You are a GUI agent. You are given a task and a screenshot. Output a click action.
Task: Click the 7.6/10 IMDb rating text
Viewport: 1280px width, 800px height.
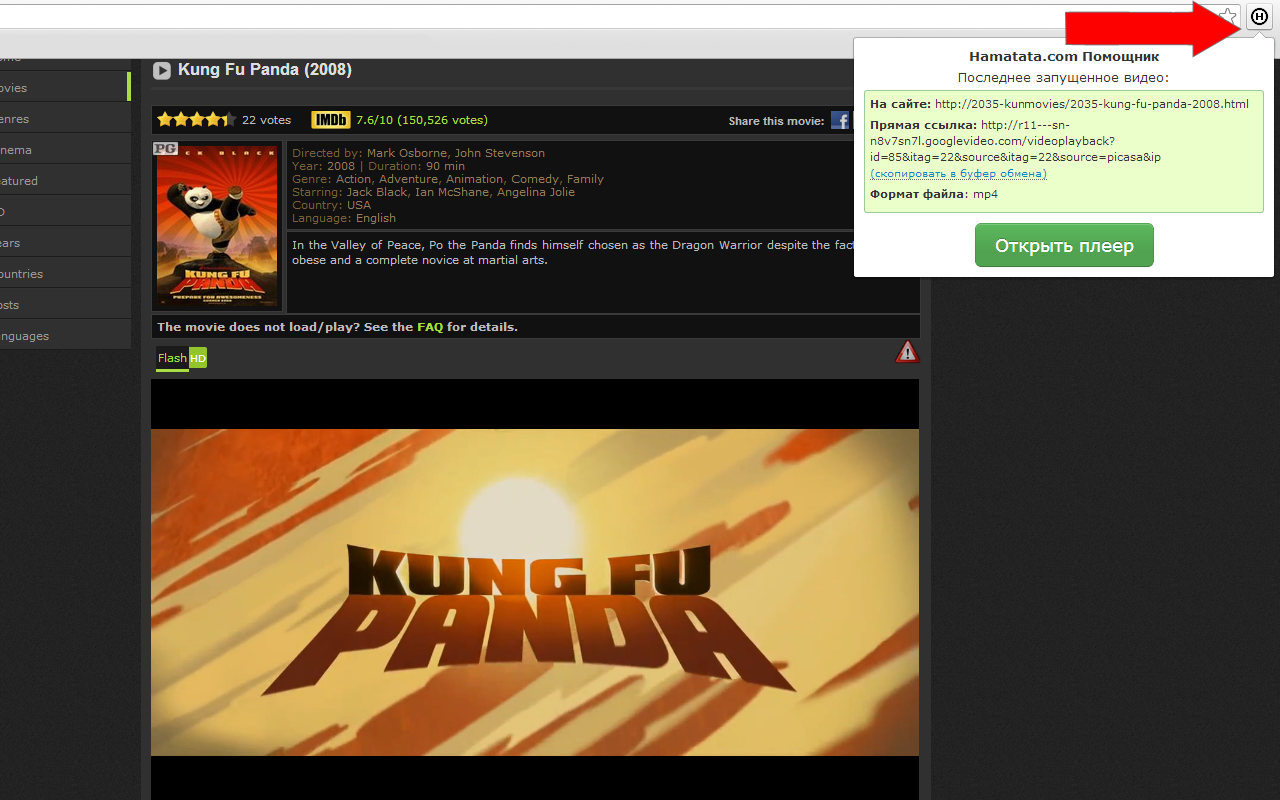click(422, 120)
